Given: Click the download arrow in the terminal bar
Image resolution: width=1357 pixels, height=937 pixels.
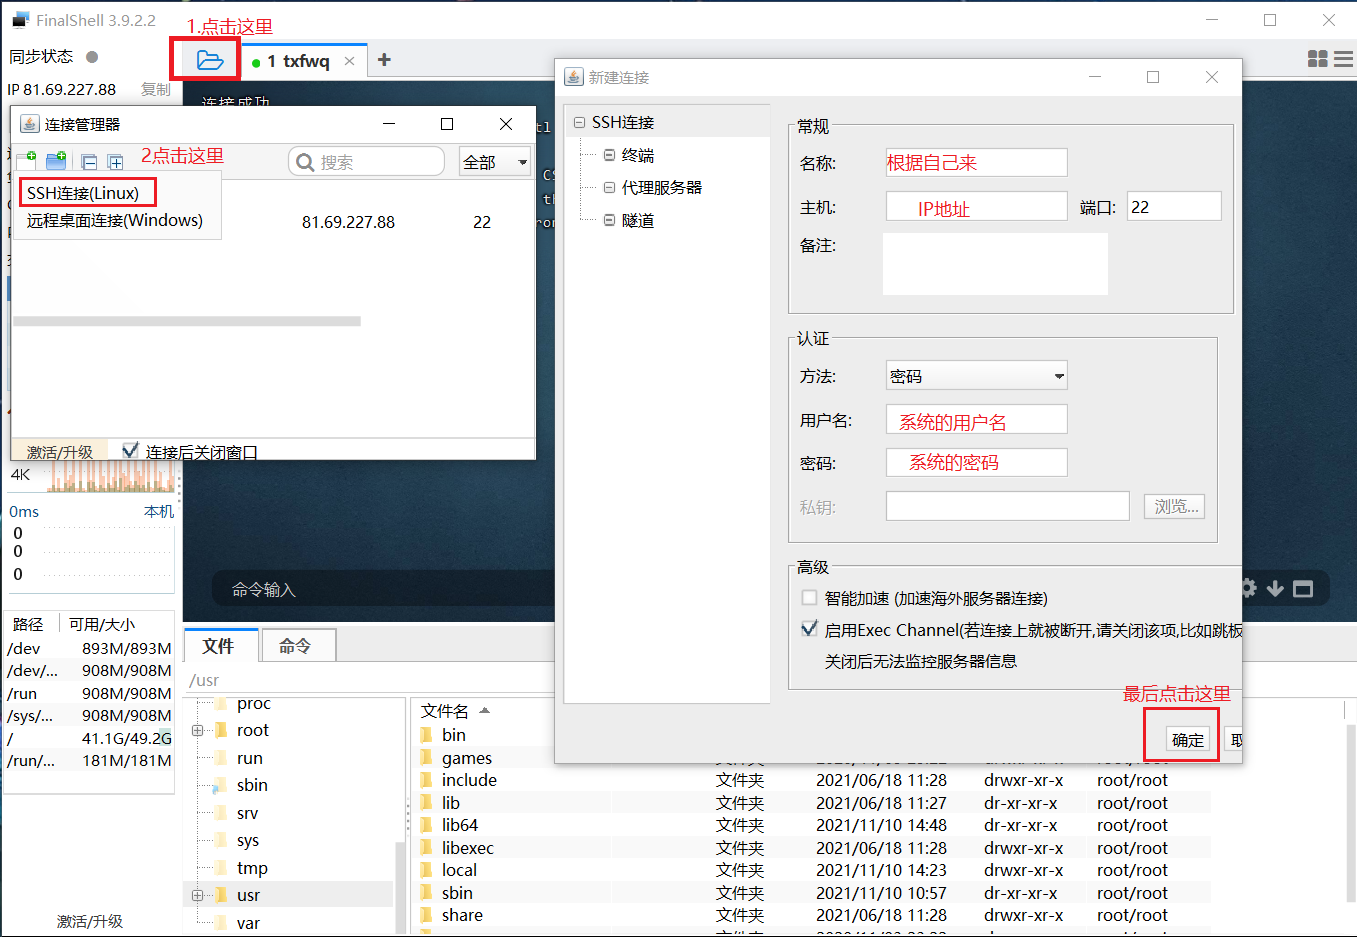Looking at the screenshot, I should tap(1276, 589).
